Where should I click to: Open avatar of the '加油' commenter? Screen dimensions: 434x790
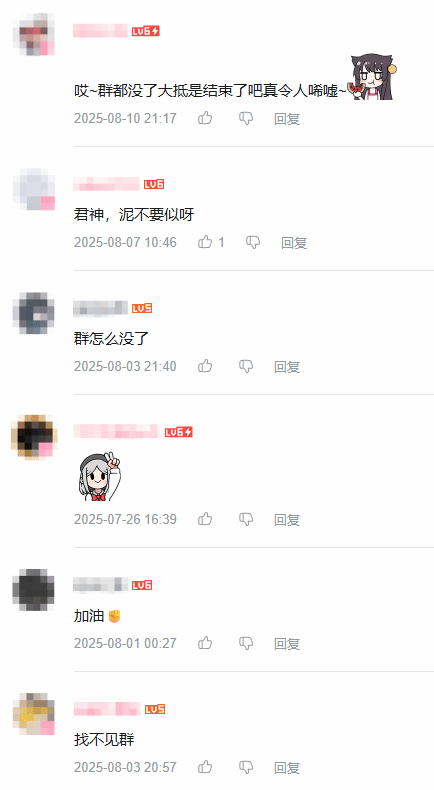(x=33, y=589)
